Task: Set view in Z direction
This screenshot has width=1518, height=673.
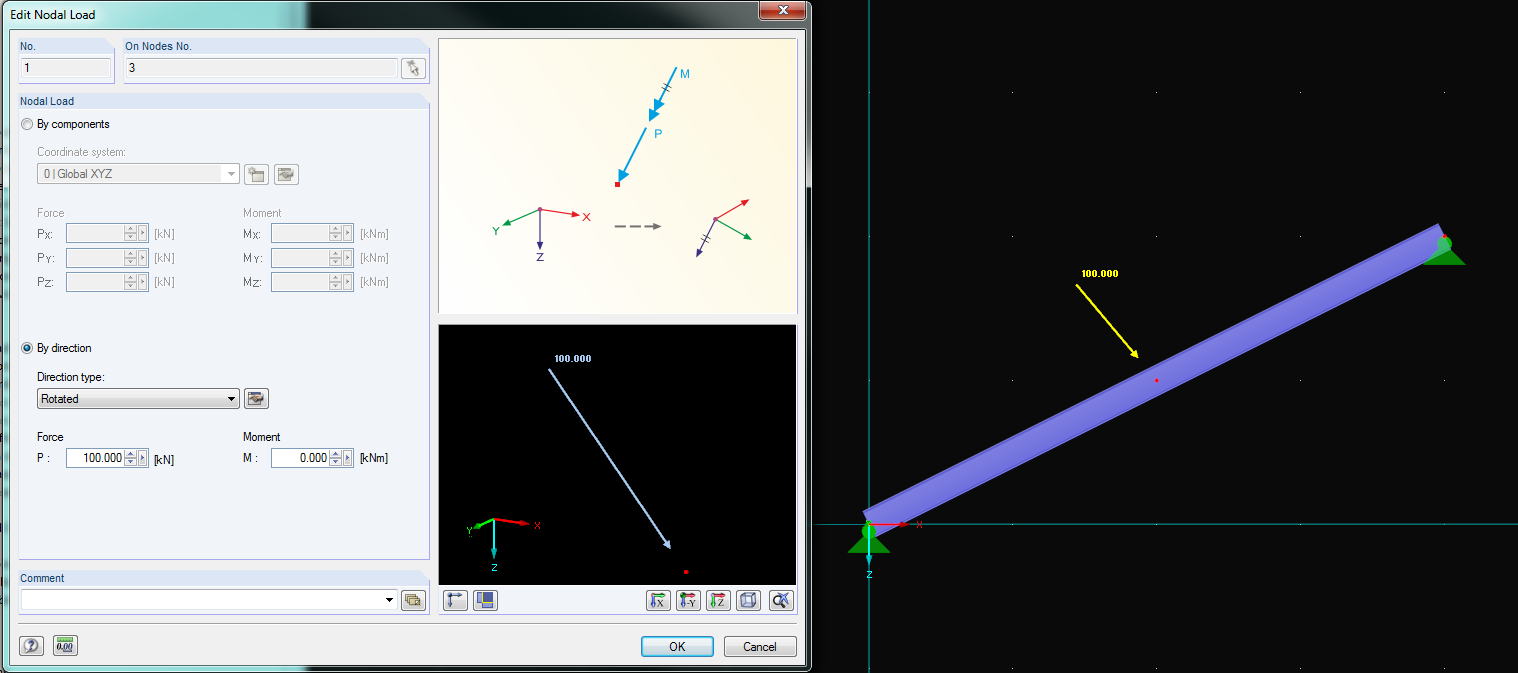Action: pyautogui.click(x=718, y=600)
